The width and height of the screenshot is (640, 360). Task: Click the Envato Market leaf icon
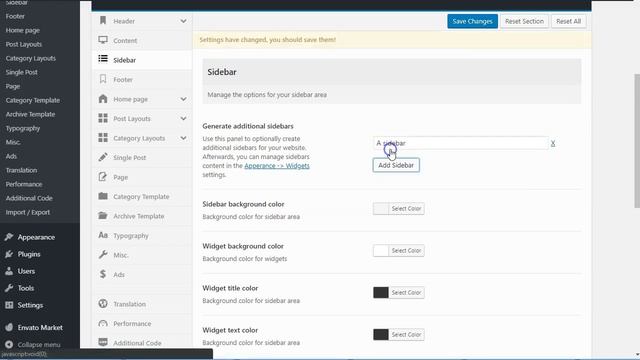[x=9, y=327]
